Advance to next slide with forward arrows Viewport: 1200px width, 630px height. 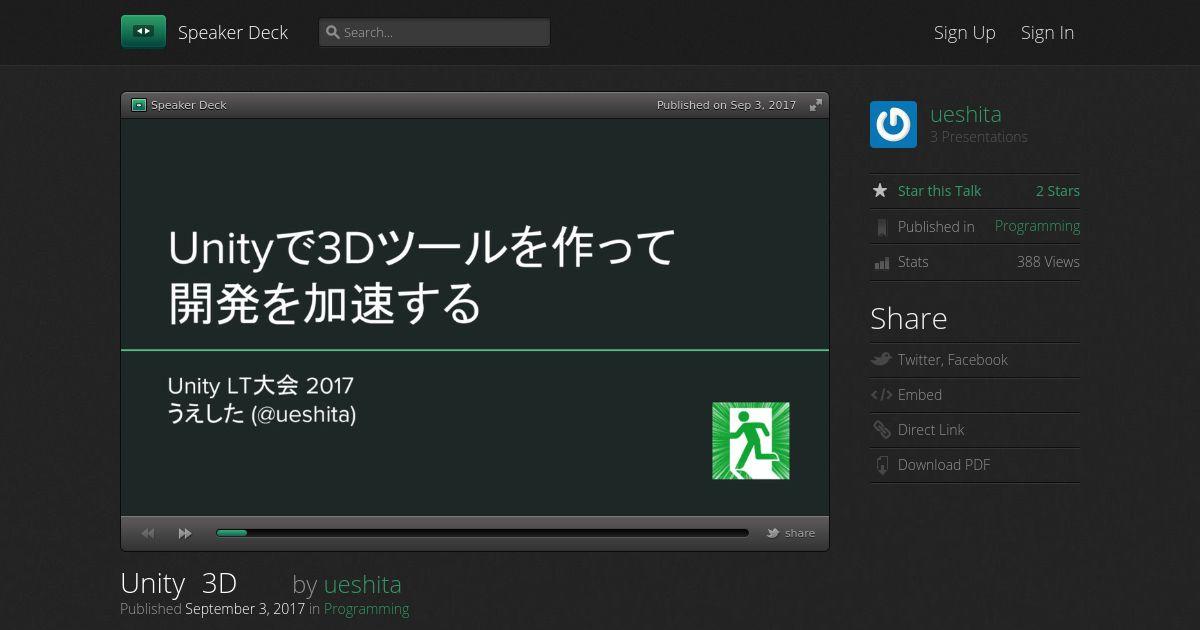[185, 534]
